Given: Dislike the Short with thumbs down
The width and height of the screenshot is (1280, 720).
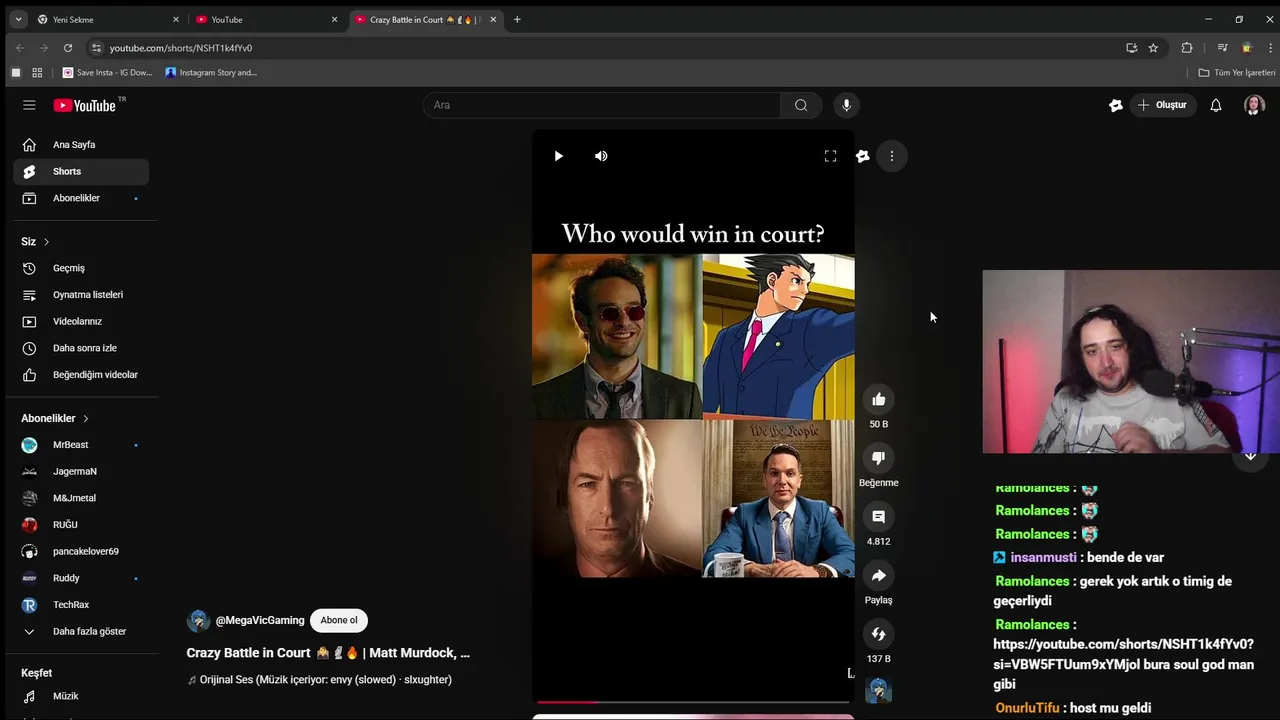Looking at the screenshot, I should tap(878, 458).
